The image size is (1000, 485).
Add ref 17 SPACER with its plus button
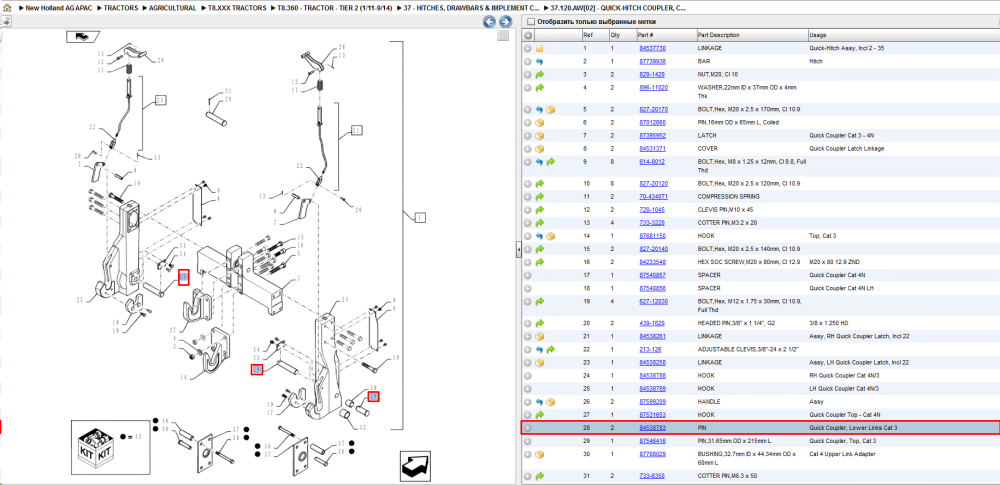coord(527,275)
